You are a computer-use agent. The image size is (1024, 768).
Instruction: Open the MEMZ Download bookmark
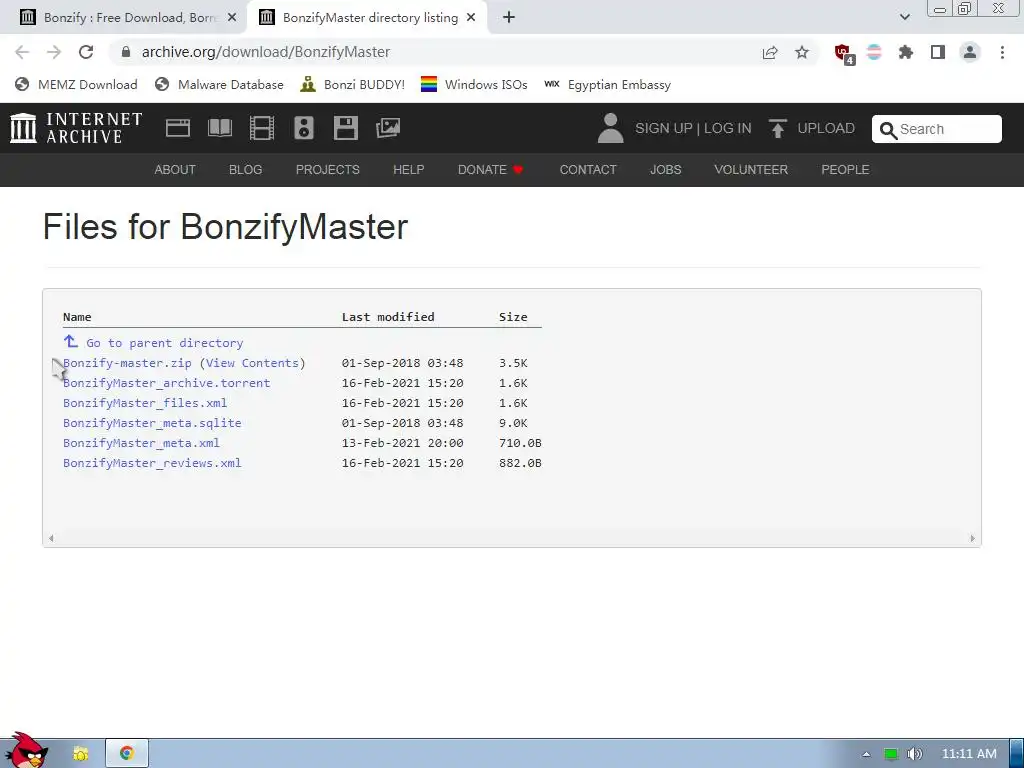(x=76, y=84)
